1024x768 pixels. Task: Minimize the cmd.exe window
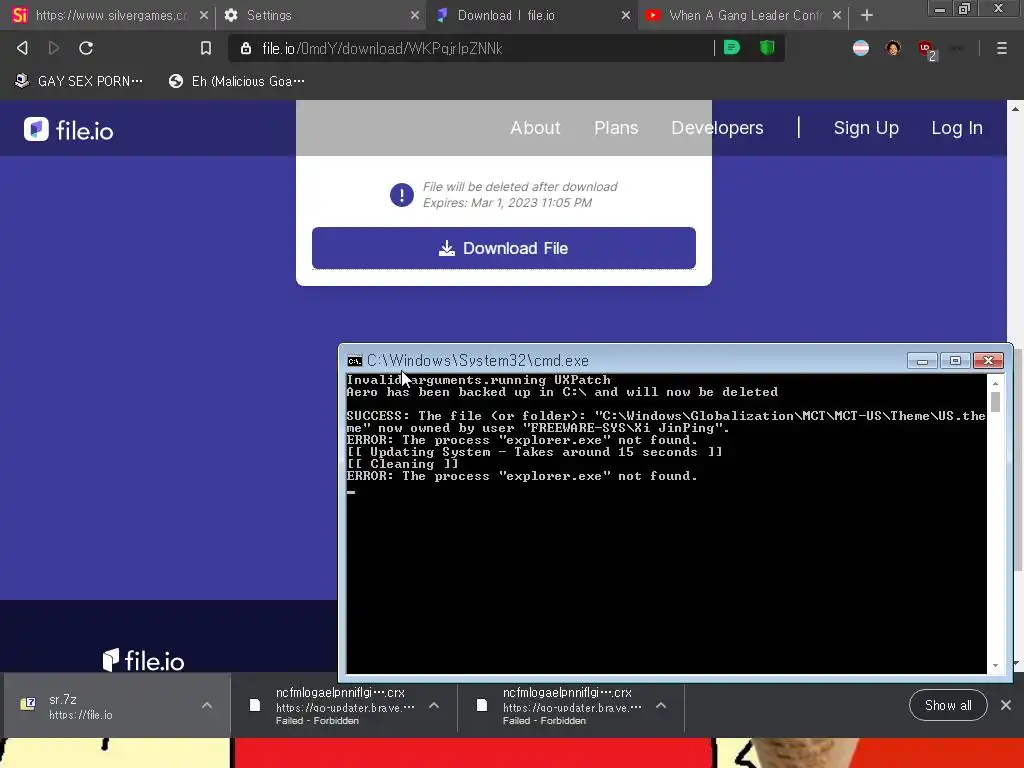(922, 361)
